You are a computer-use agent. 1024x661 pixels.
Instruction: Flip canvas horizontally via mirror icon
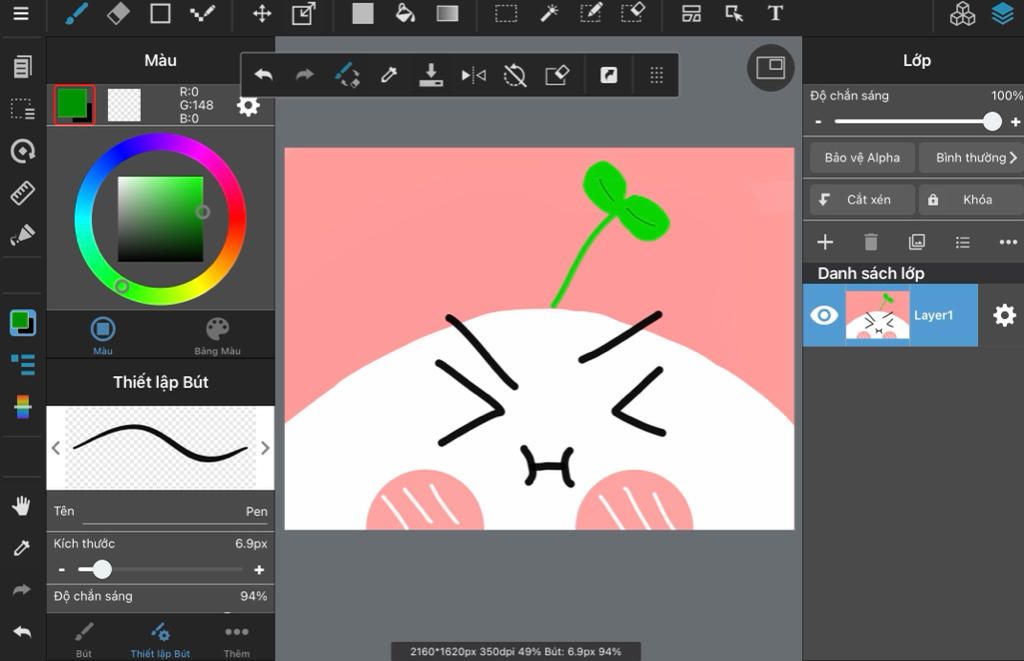tap(473, 75)
